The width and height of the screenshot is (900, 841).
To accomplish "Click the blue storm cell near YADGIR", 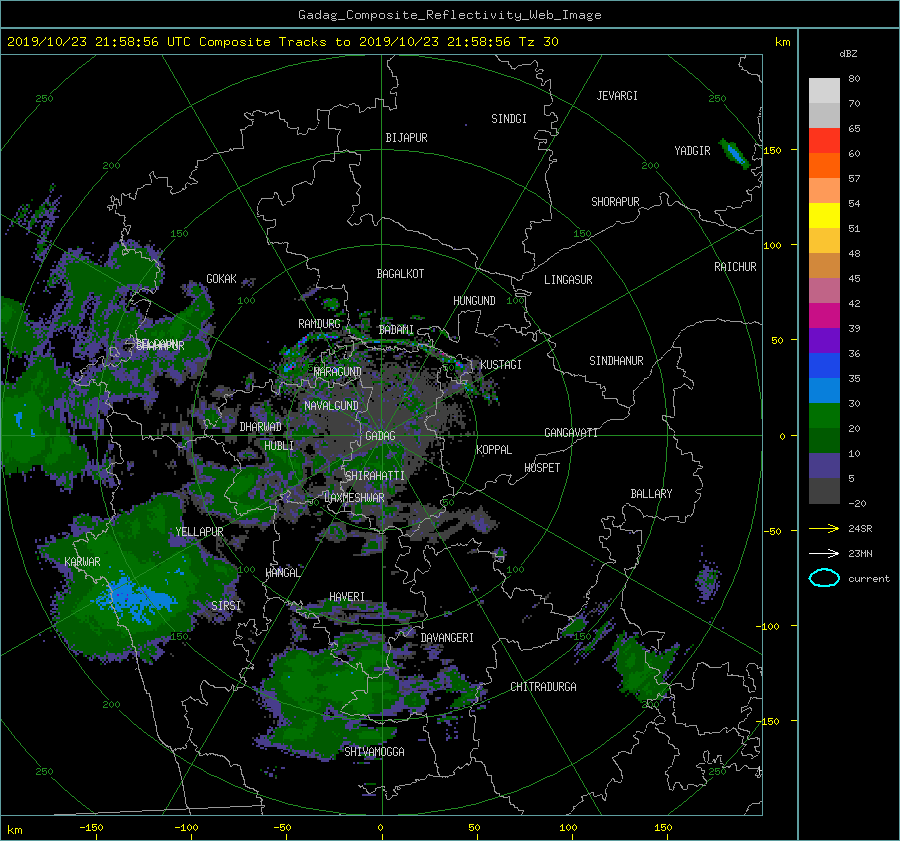I will [x=735, y=154].
